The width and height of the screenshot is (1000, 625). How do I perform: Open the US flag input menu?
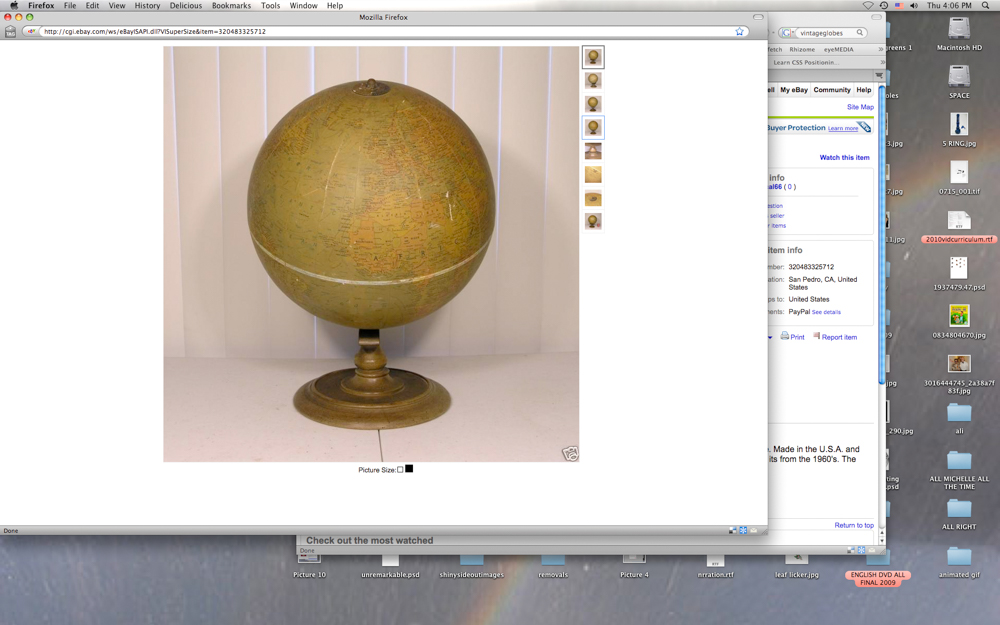point(899,6)
